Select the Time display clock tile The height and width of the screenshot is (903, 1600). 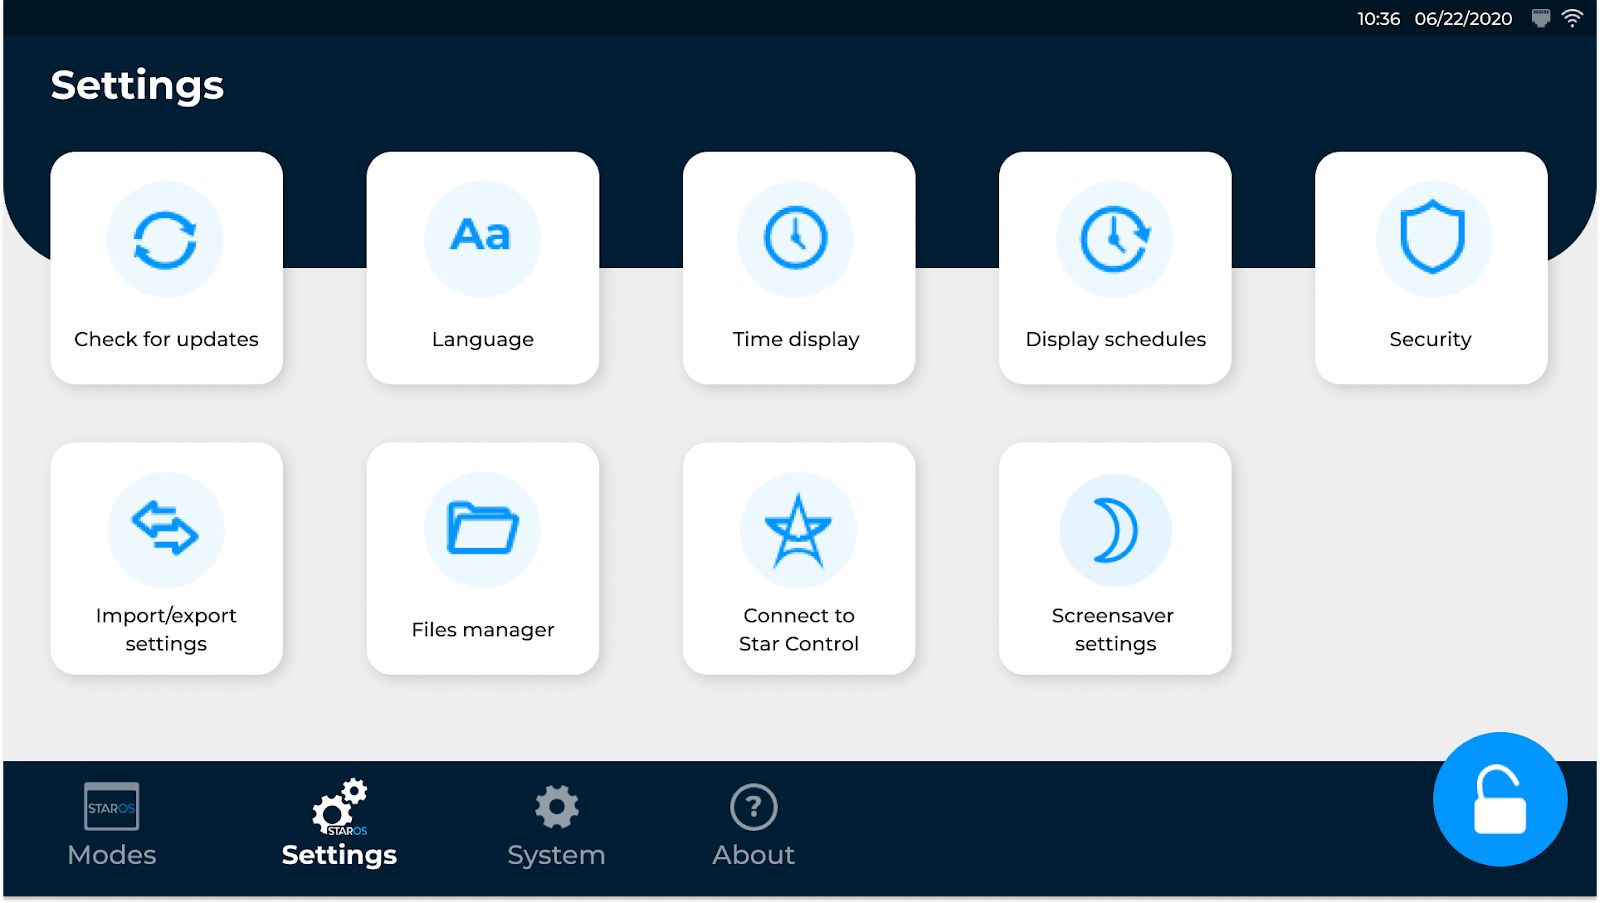coord(799,268)
